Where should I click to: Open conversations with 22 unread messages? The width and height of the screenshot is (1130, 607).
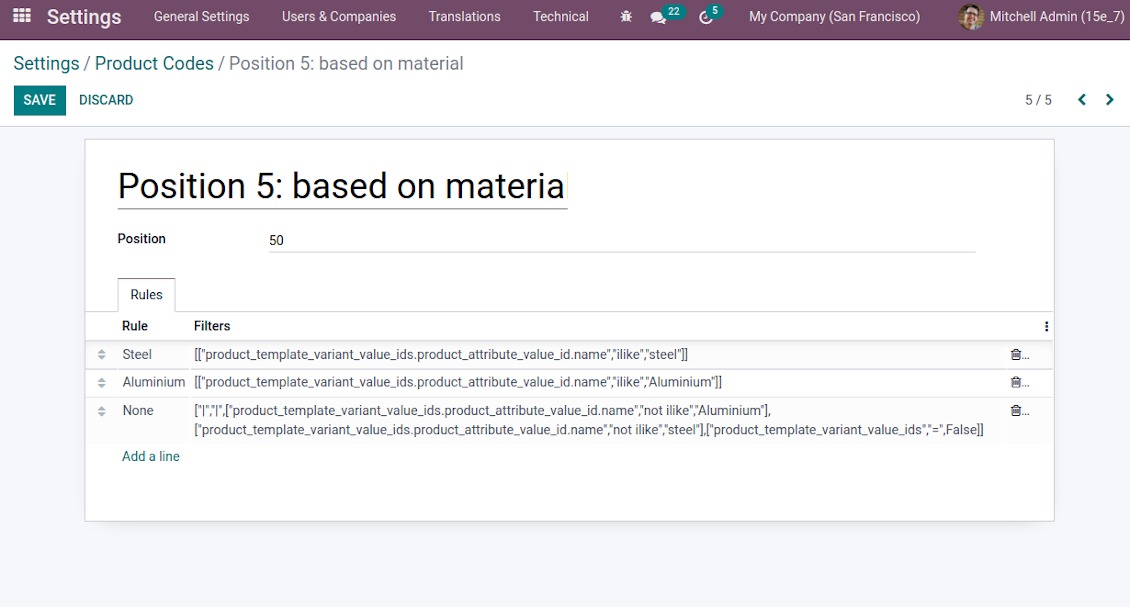658,17
